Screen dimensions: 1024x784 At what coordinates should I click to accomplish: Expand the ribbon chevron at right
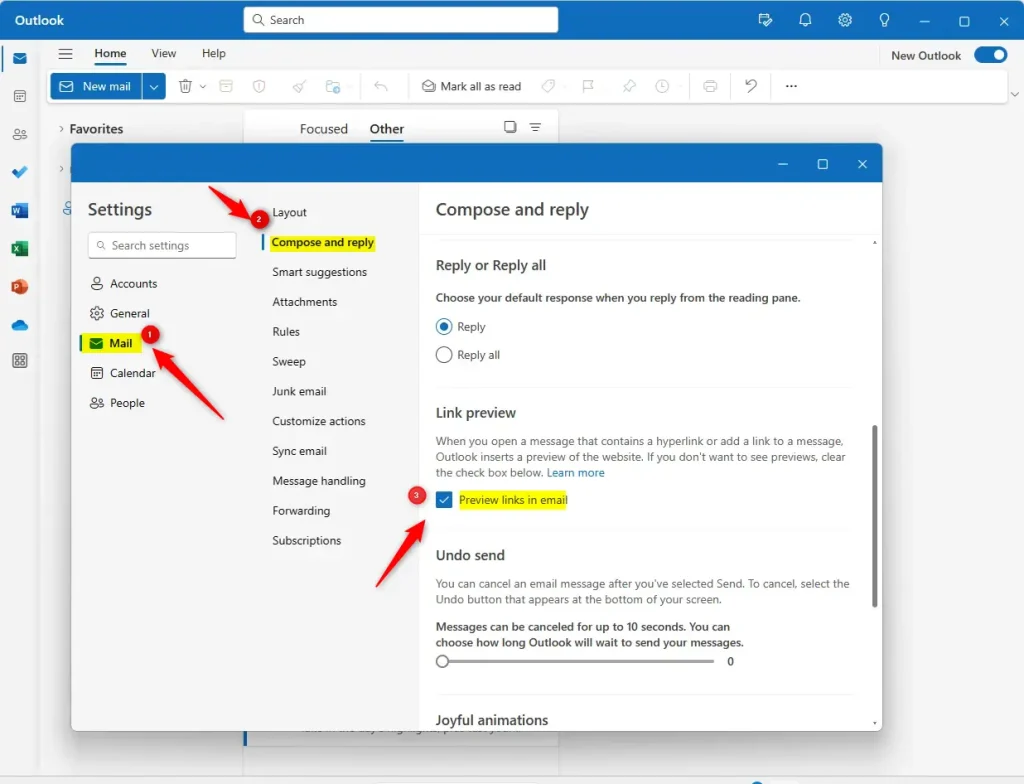pyautogui.click(x=1014, y=94)
